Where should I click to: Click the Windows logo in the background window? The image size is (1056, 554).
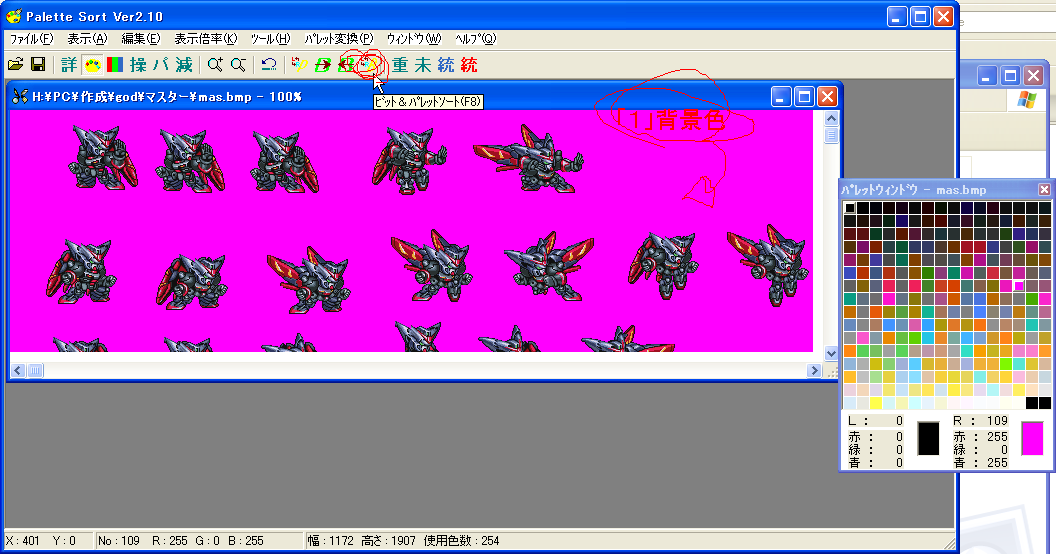coord(1027,100)
